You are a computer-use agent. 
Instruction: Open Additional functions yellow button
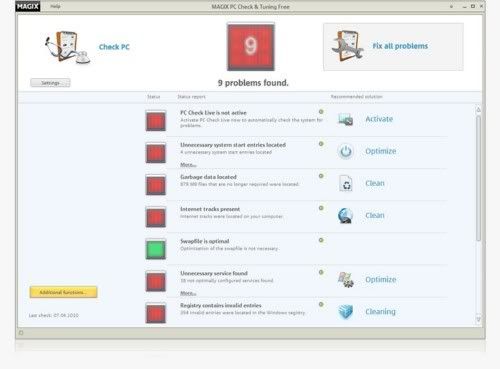point(63,292)
